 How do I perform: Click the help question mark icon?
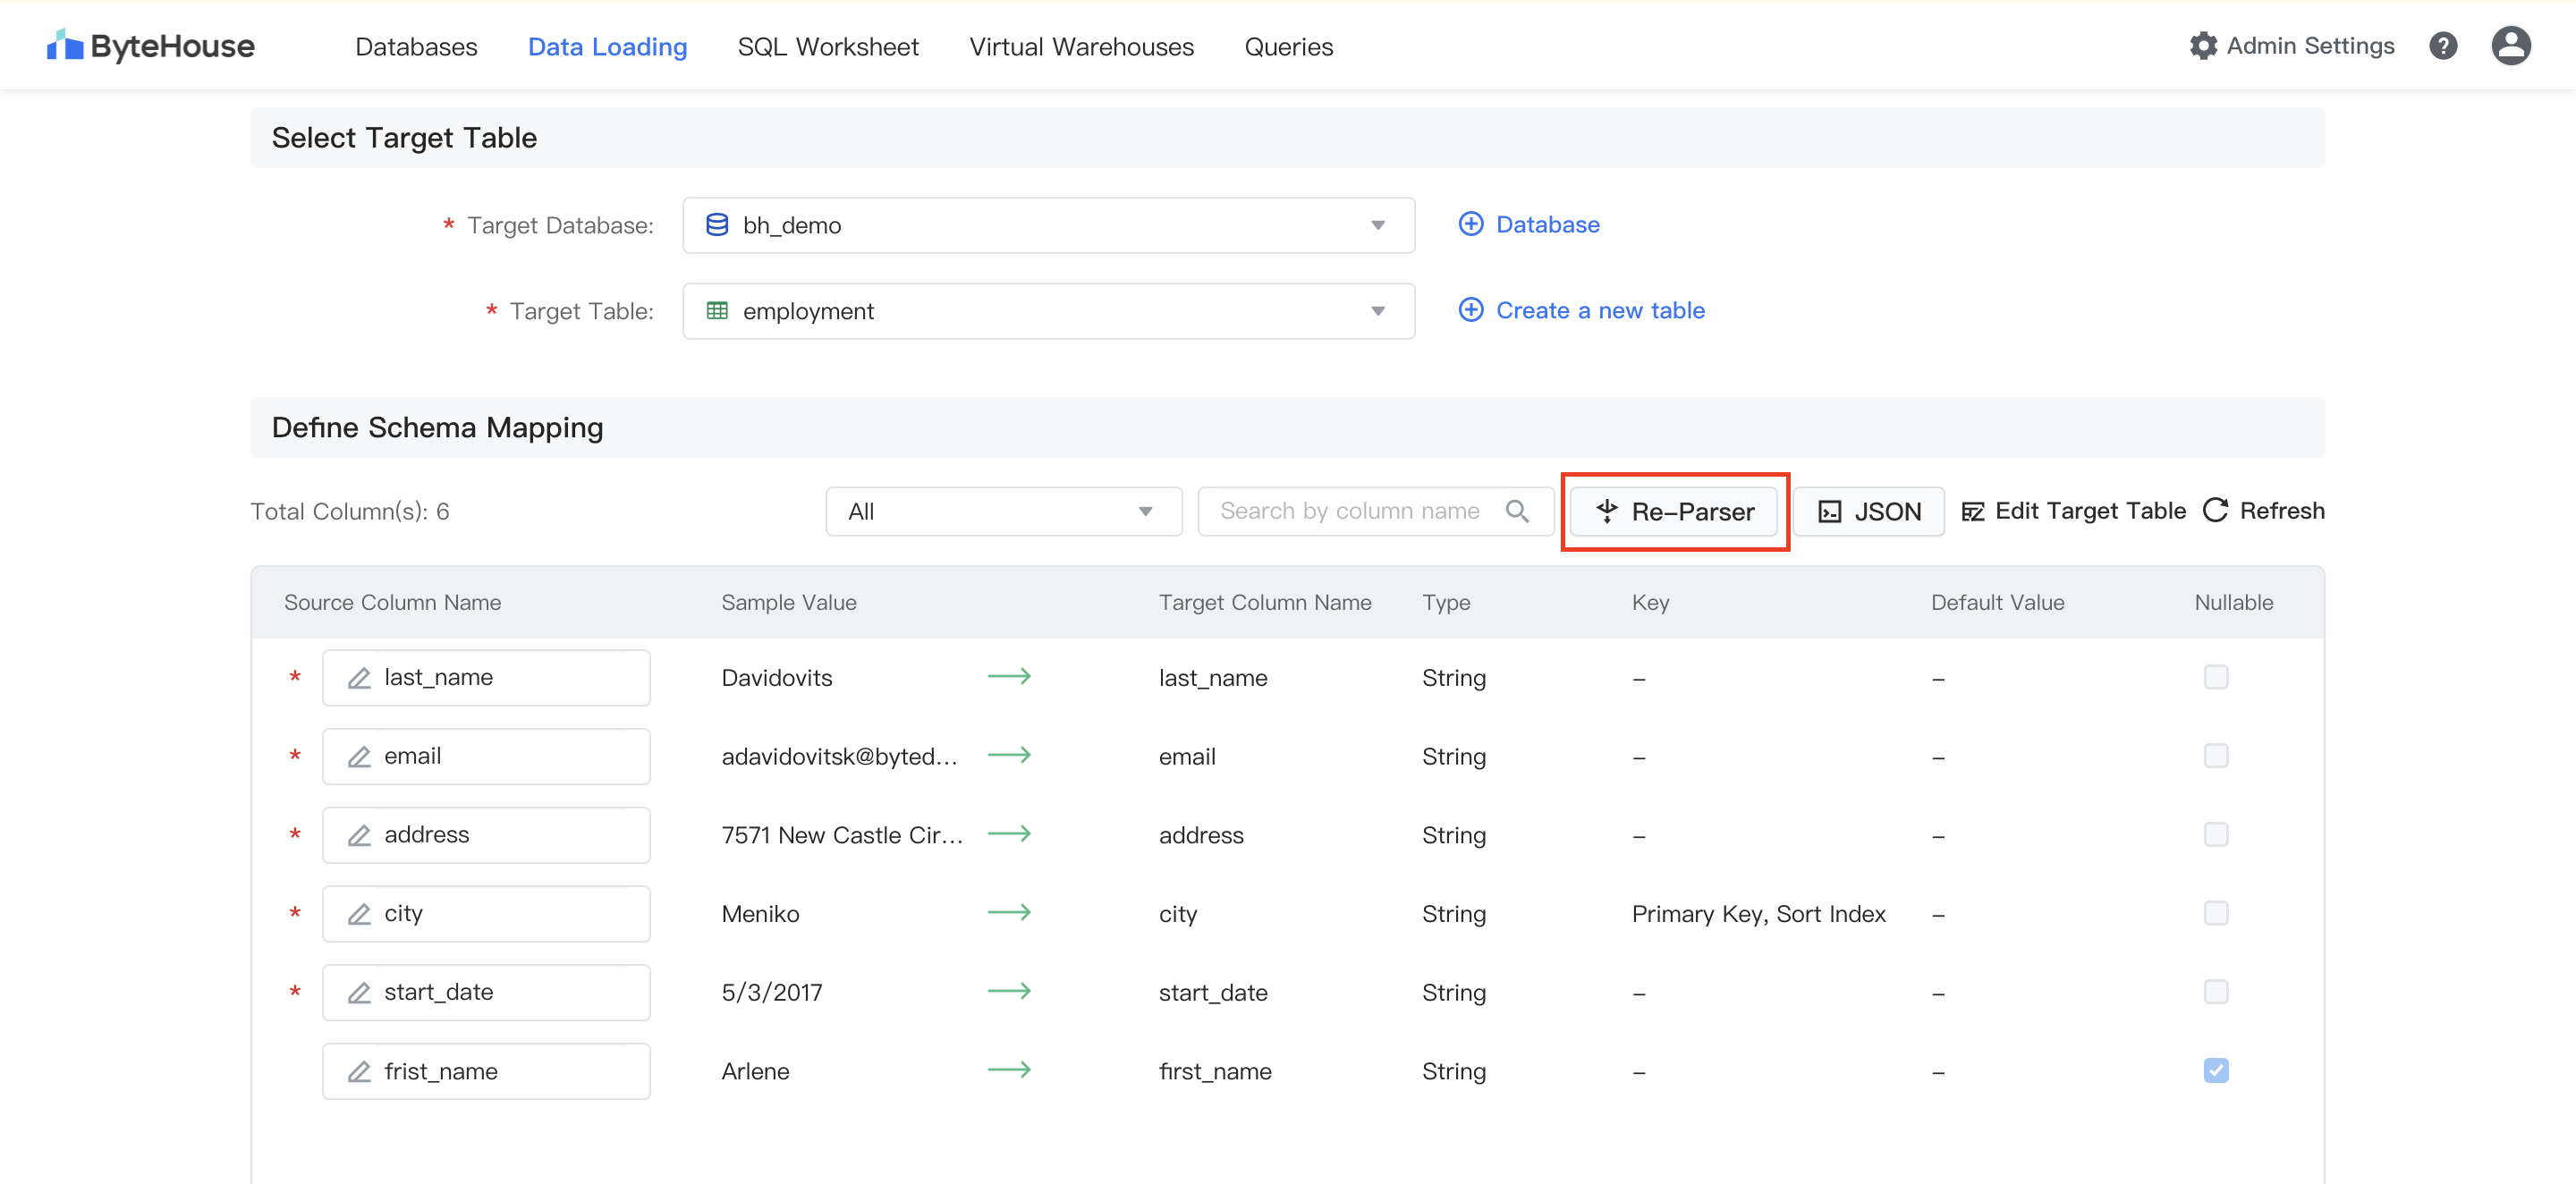point(2442,46)
